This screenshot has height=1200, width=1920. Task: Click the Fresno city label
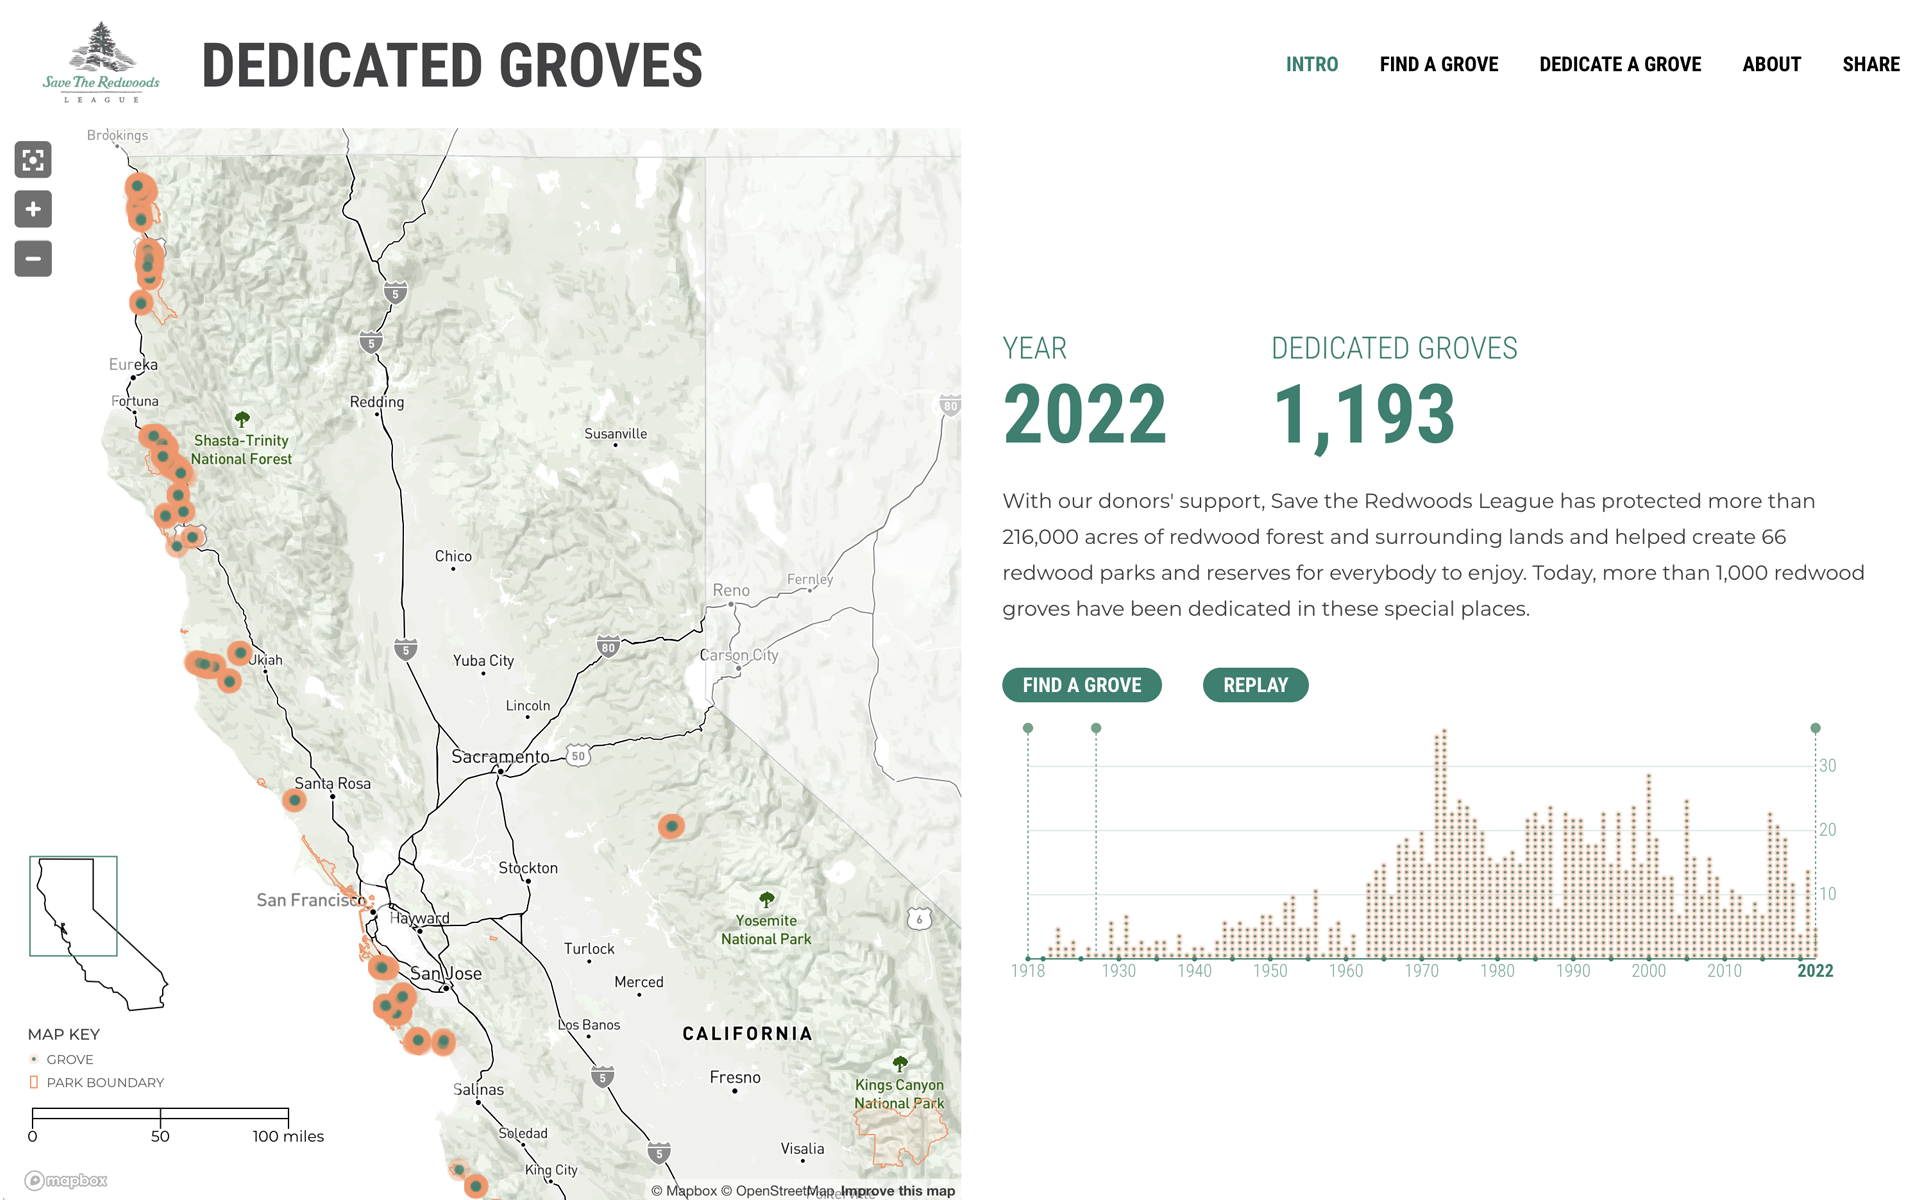click(x=735, y=1077)
